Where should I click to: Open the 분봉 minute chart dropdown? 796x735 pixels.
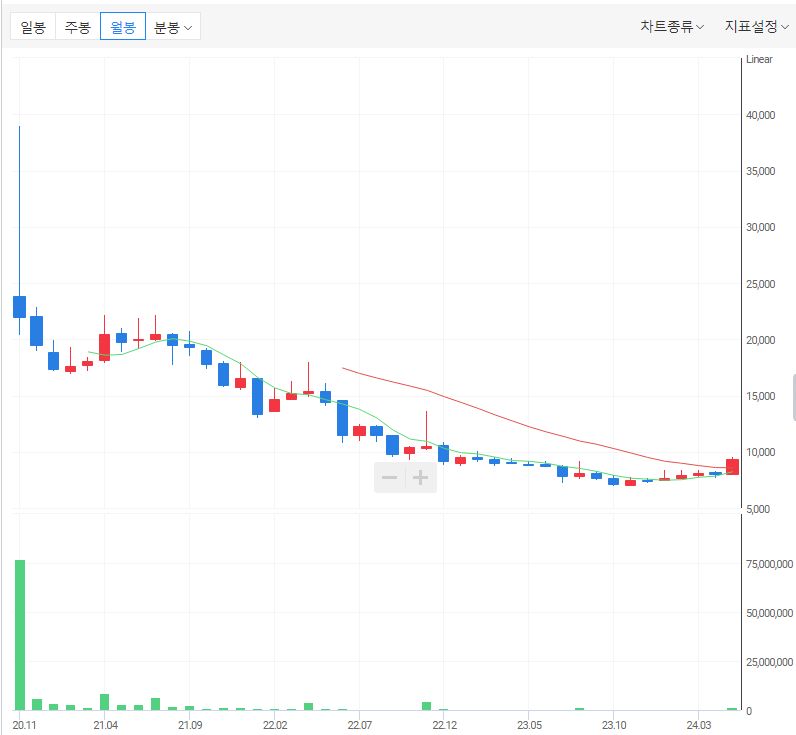pos(173,26)
